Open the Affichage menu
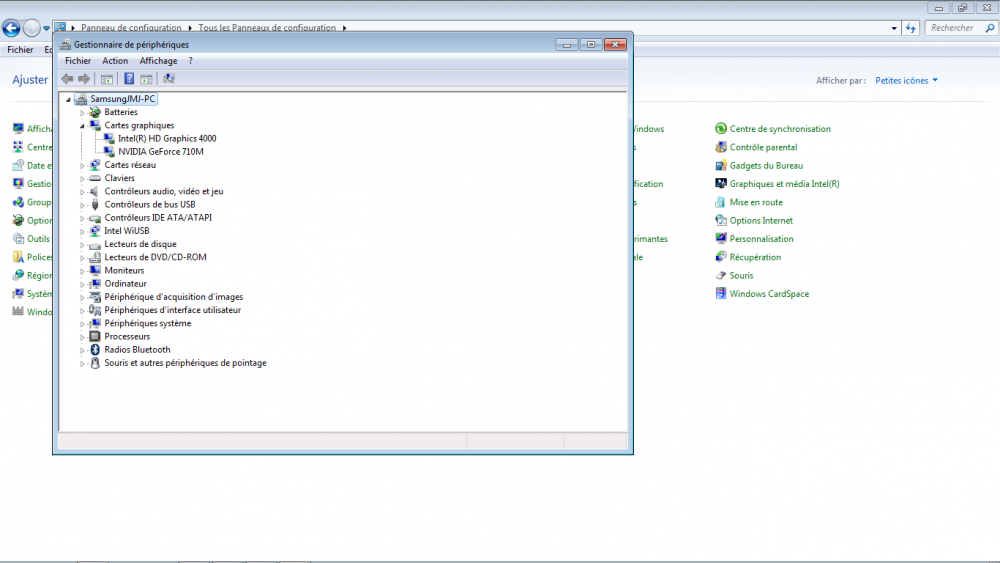1000x563 pixels. click(158, 61)
